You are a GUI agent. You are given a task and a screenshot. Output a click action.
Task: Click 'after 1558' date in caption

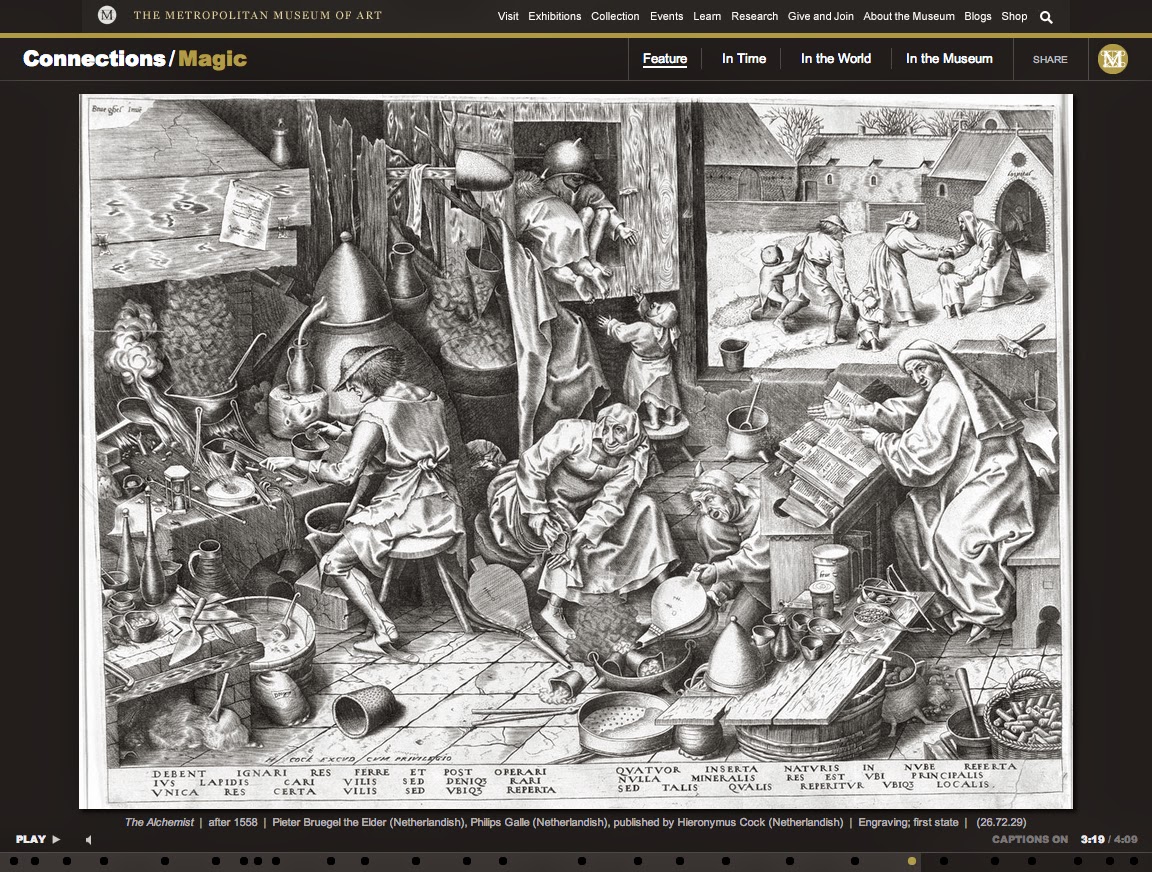click(233, 822)
